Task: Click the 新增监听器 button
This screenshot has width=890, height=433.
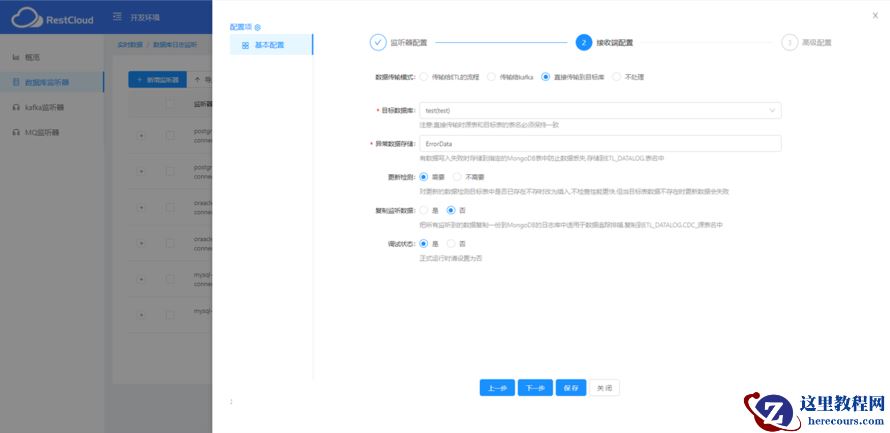Action: [x=157, y=80]
